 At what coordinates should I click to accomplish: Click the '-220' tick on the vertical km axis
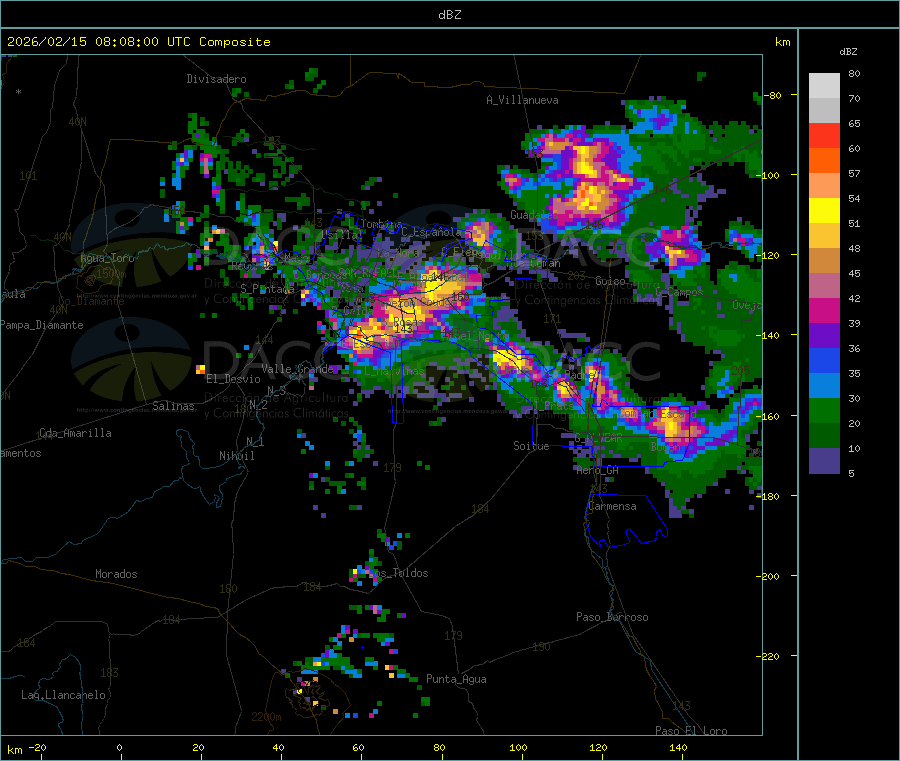click(x=768, y=656)
